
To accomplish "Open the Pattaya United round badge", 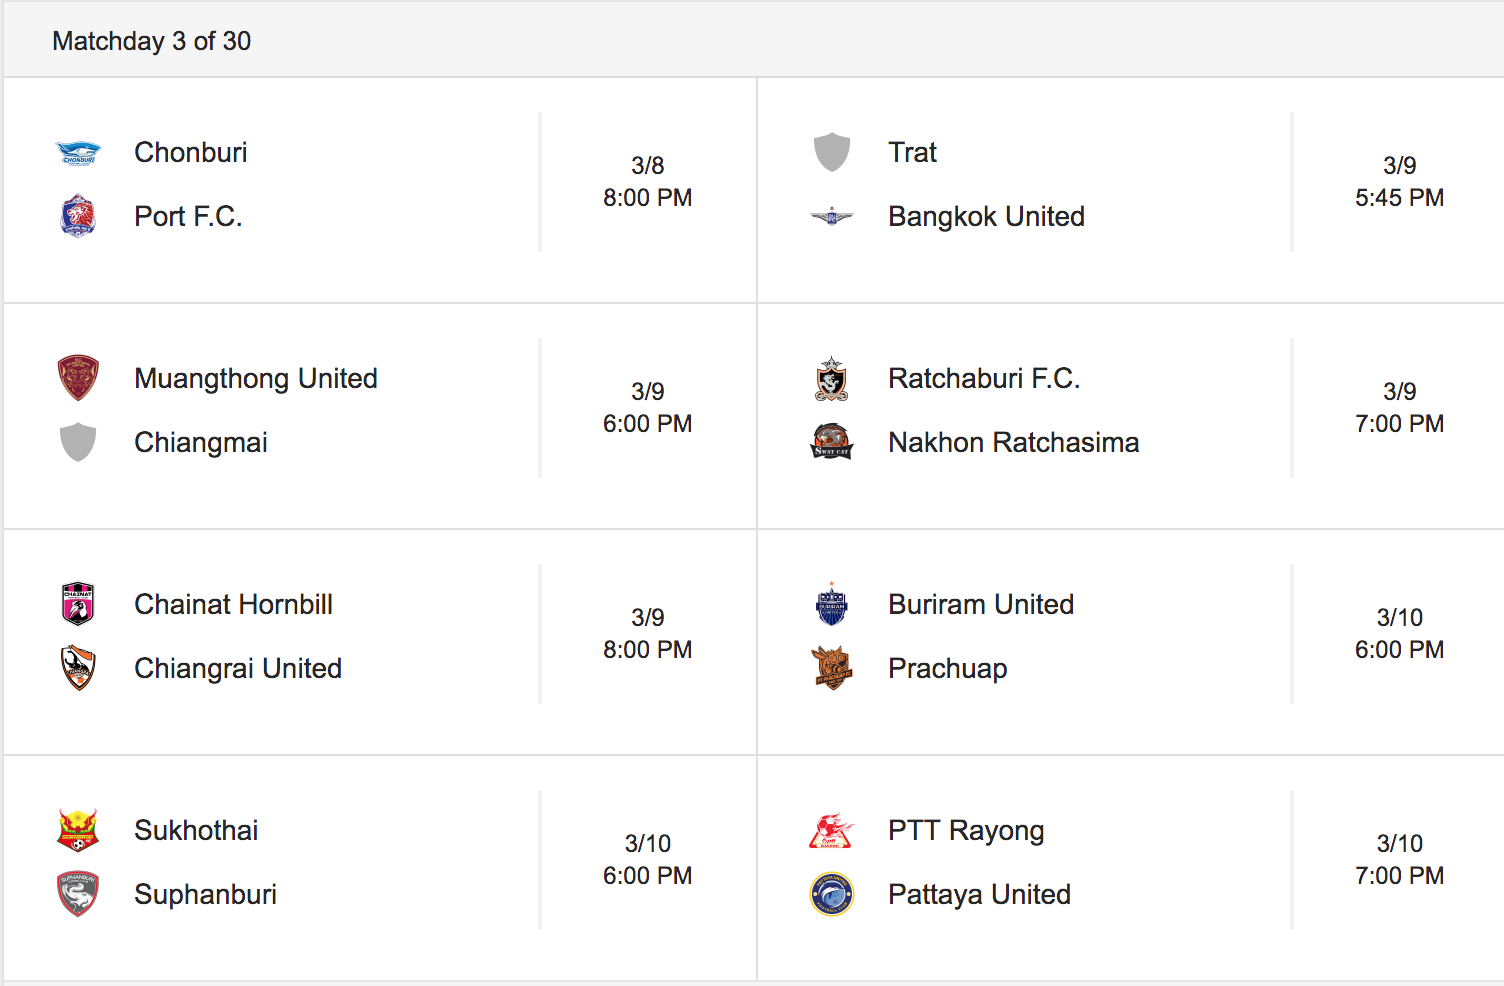I will pyautogui.click(x=832, y=894).
